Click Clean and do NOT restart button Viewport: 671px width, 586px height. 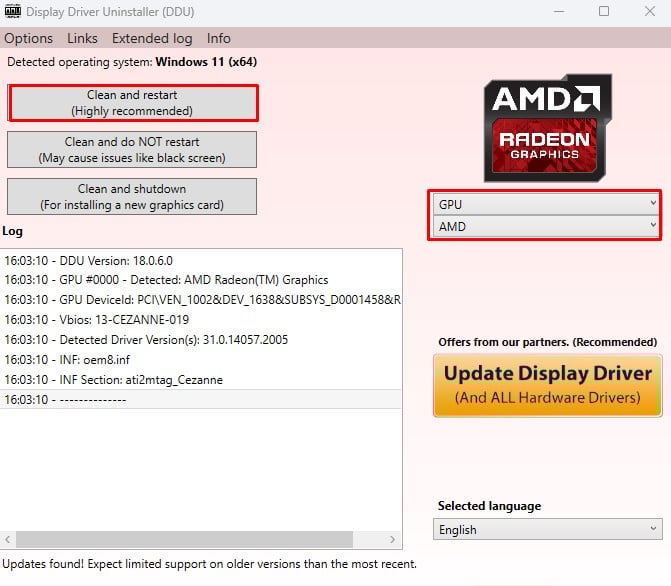[x=132, y=150]
